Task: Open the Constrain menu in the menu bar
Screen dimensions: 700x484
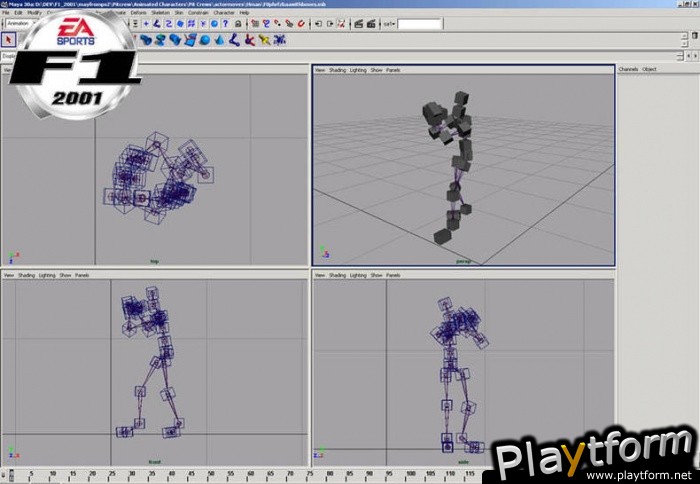Action: (x=198, y=13)
